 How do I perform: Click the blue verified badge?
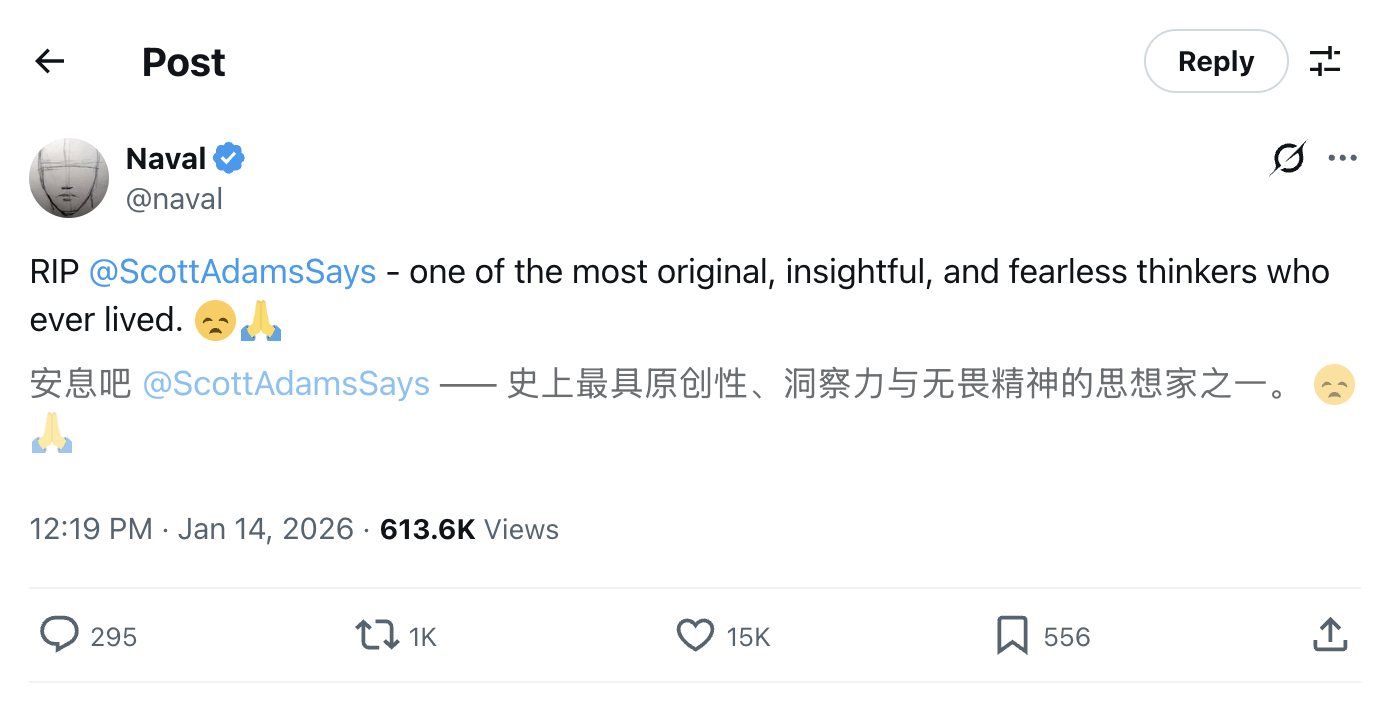pyautogui.click(x=230, y=158)
